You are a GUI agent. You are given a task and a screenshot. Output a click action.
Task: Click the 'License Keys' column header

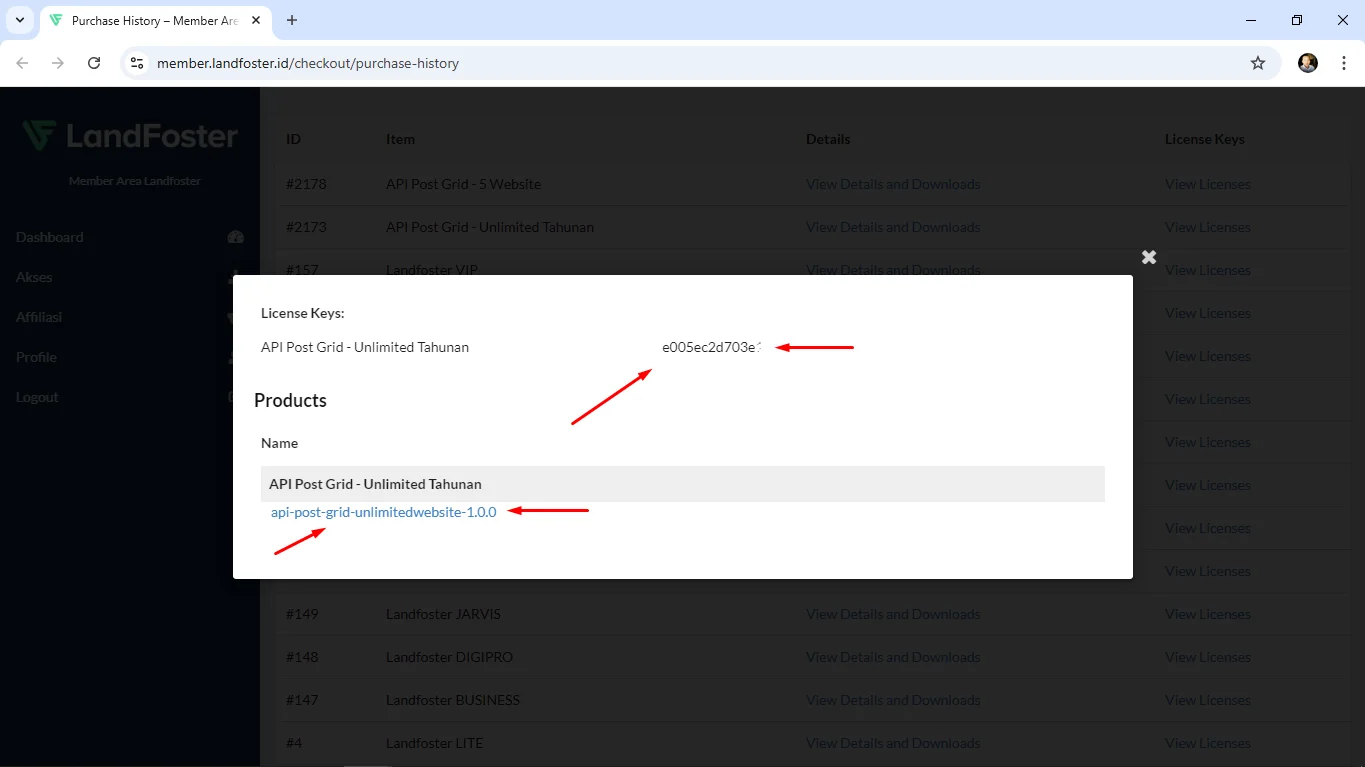pyautogui.click(x=1205, y=139)
